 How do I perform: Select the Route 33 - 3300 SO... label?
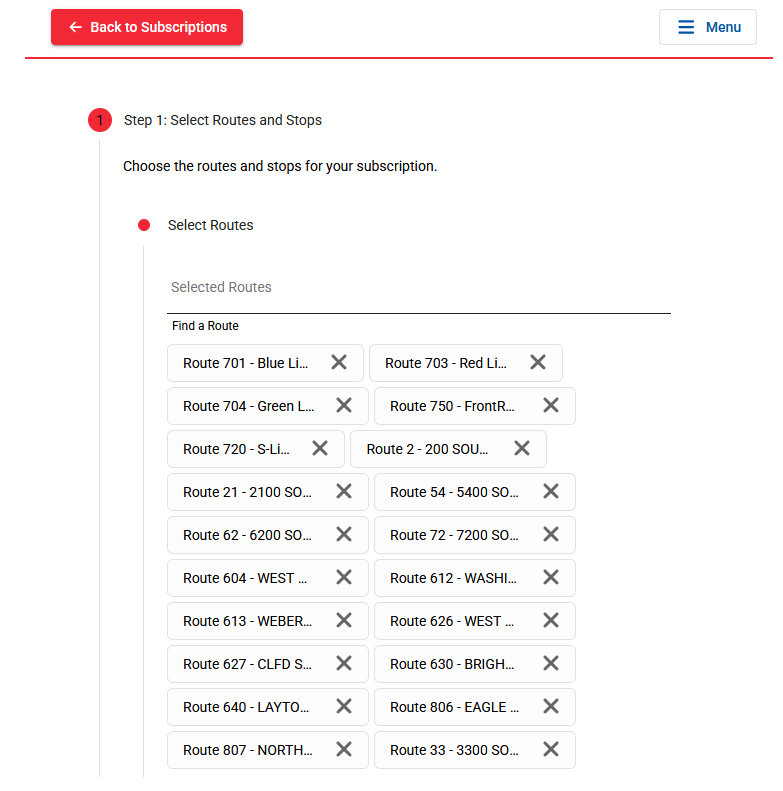click(455, 750)
